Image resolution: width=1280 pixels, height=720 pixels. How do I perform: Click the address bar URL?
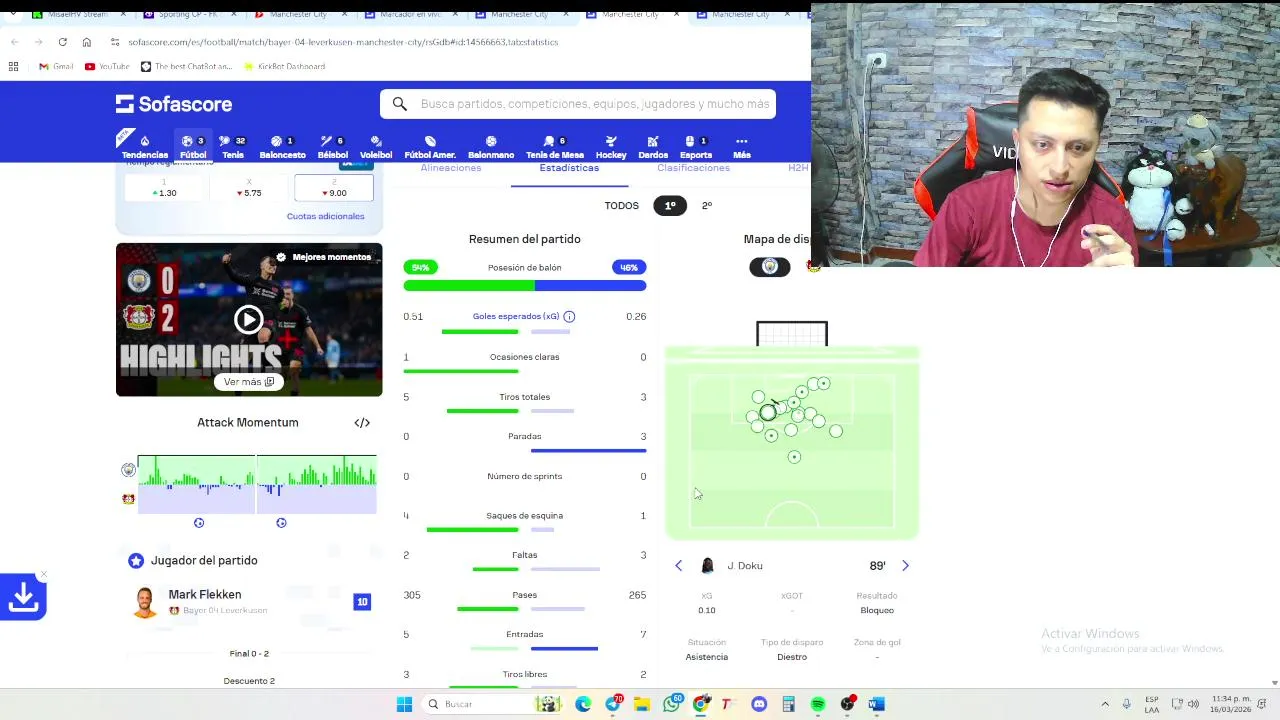click(343, 42)
